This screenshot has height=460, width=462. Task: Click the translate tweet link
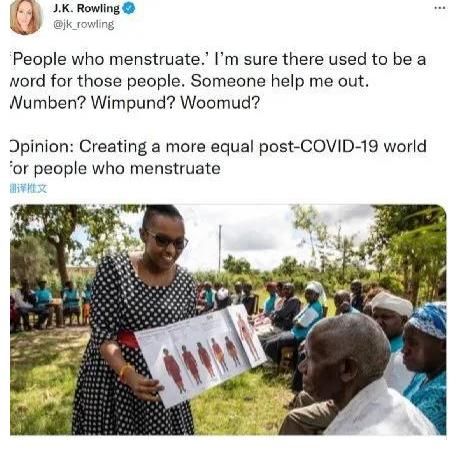[29, 189]
